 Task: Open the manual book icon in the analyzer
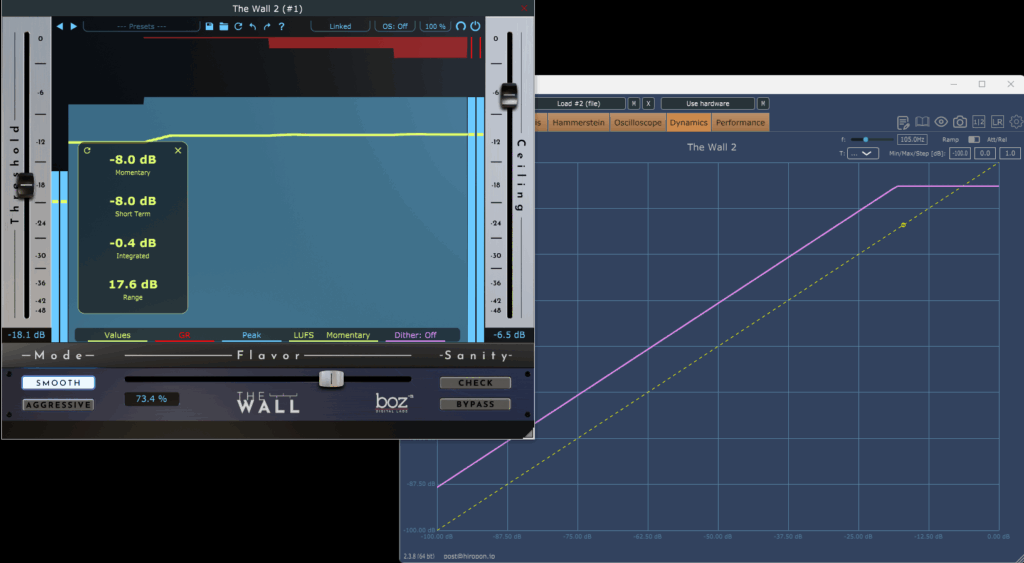click(922, 122)
